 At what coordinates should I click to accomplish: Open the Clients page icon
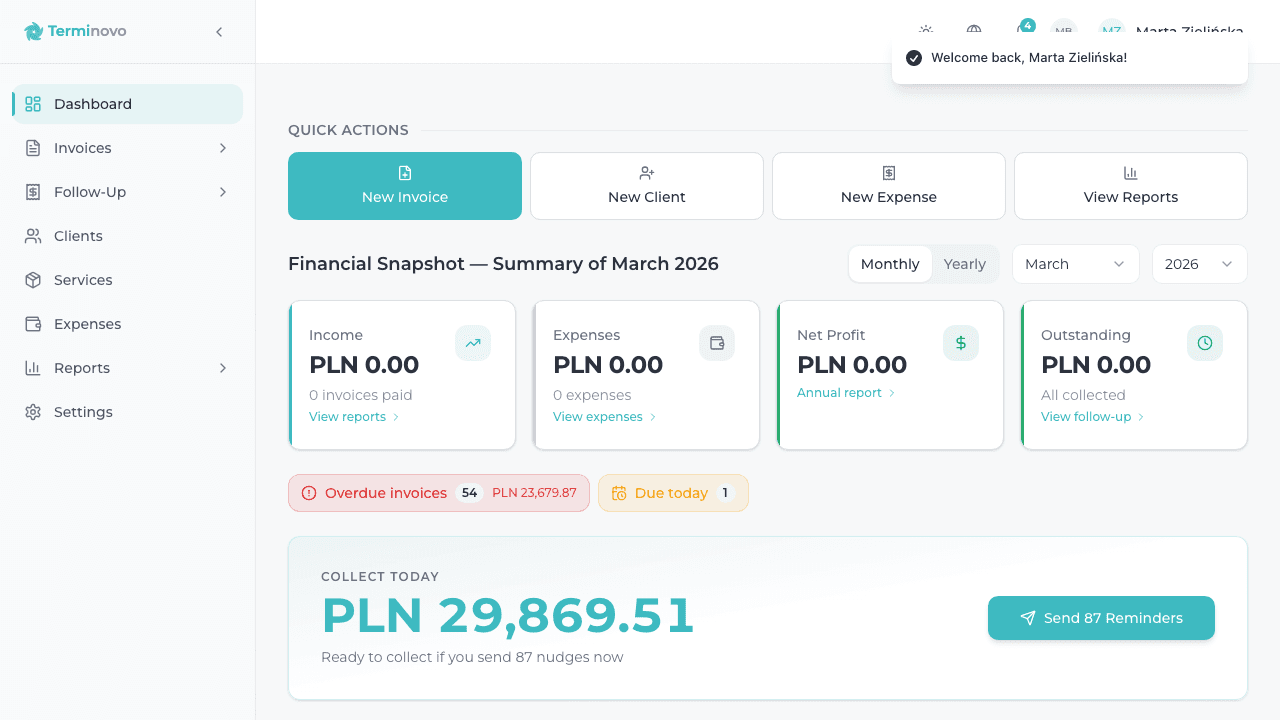click(x=33, y=236)
